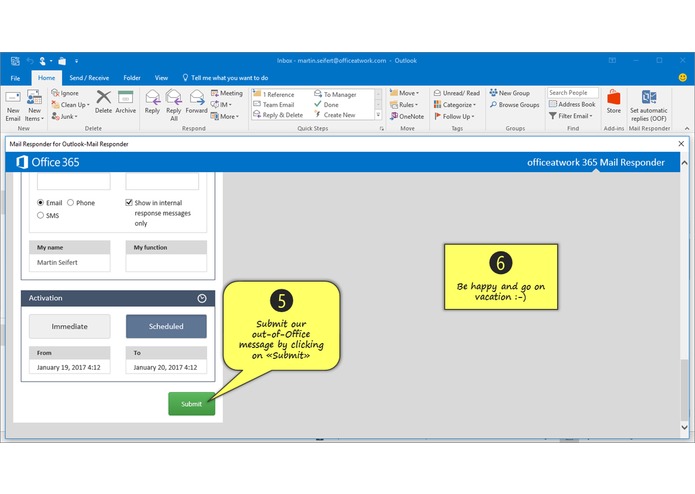Switch to the Send / Receive tab
695x494 pixels.
point(89,78)
